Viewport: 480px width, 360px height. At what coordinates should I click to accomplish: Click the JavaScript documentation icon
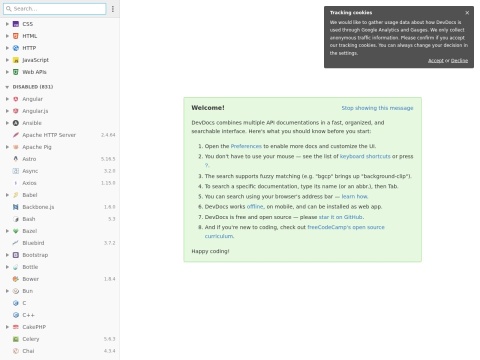(x=16, y=60)
